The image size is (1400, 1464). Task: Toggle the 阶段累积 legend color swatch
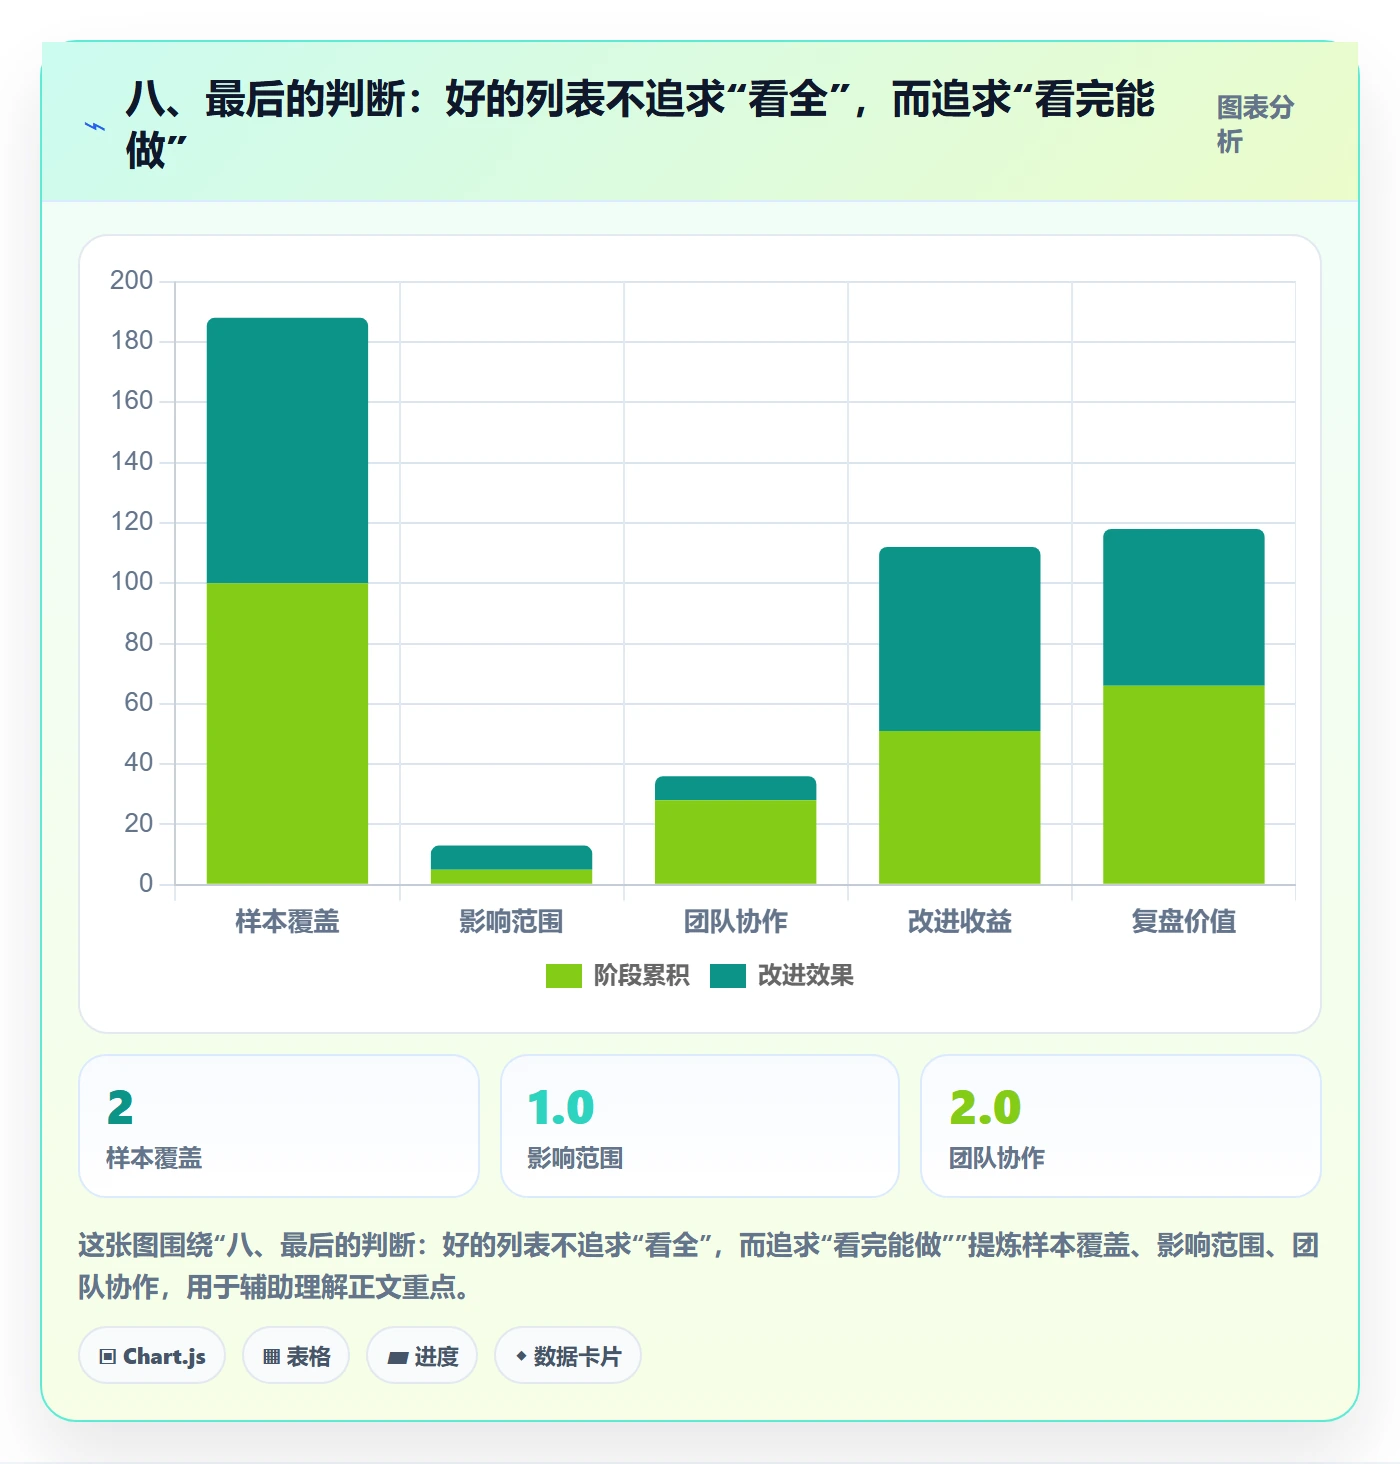(563, 976)
